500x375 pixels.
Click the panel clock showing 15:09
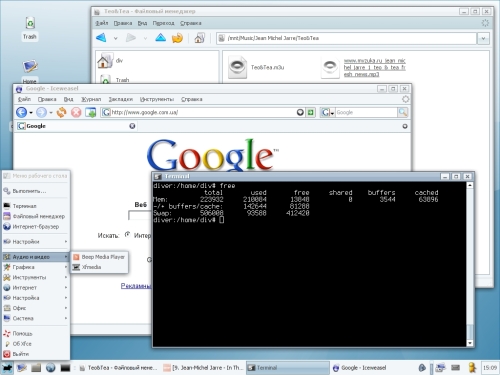click(490, 368)
